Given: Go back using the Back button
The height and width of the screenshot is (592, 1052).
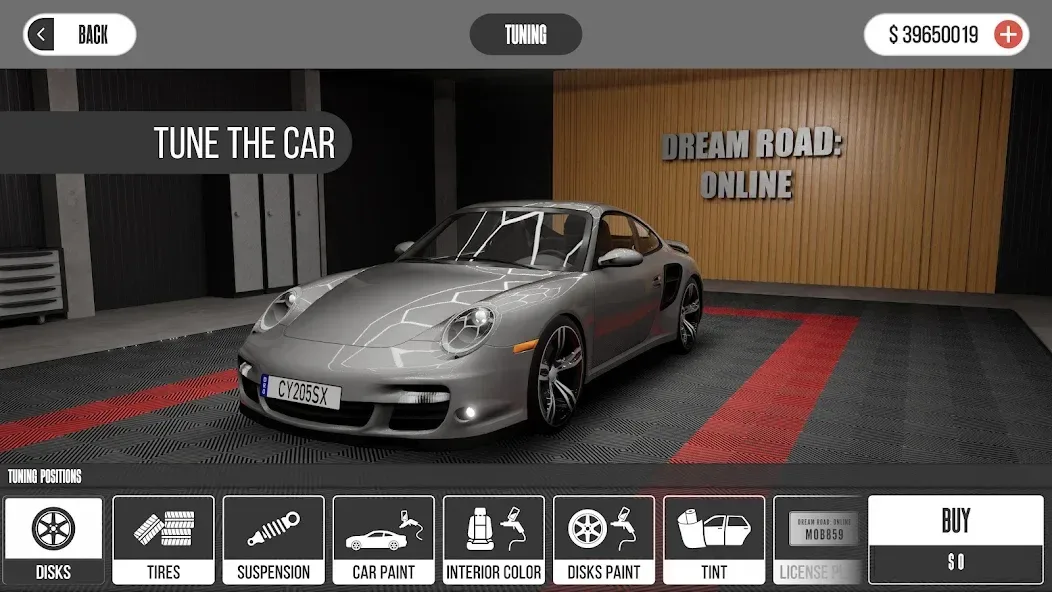Looking at the screenshot, I should (79, 34).
